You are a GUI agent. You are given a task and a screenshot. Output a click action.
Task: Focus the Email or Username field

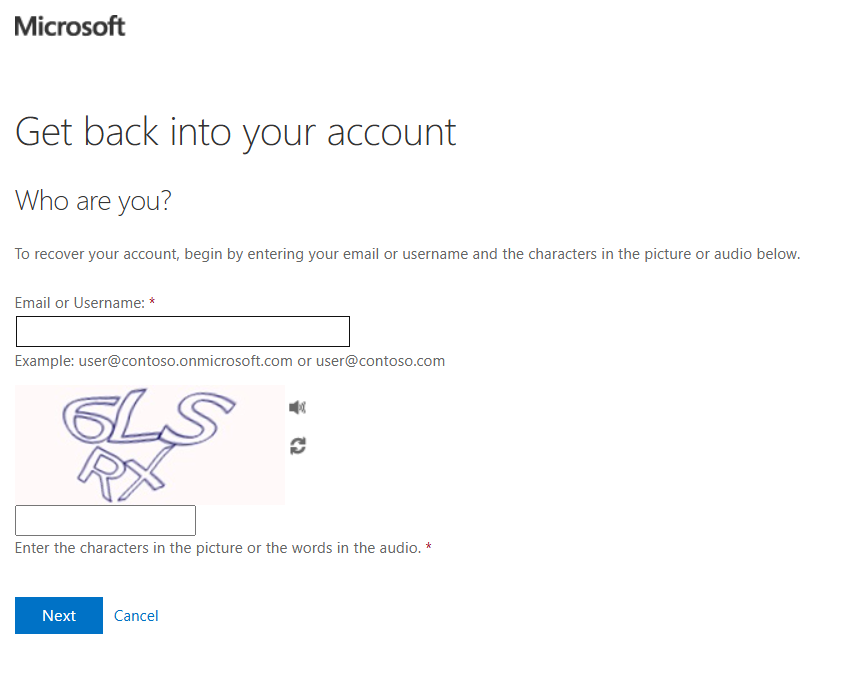tap(183, 331)
